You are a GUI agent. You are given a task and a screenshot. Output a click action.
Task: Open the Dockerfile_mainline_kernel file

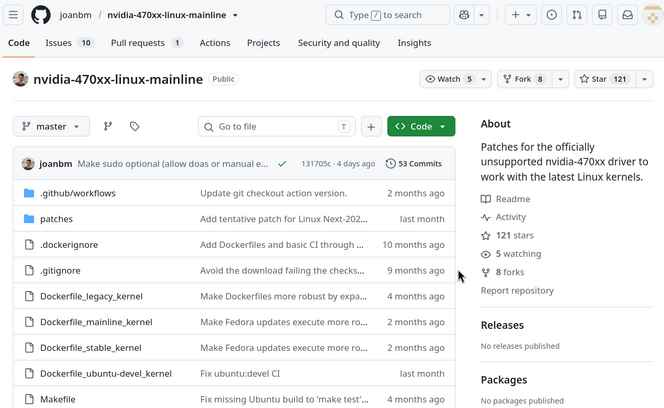tap(96, 322)
